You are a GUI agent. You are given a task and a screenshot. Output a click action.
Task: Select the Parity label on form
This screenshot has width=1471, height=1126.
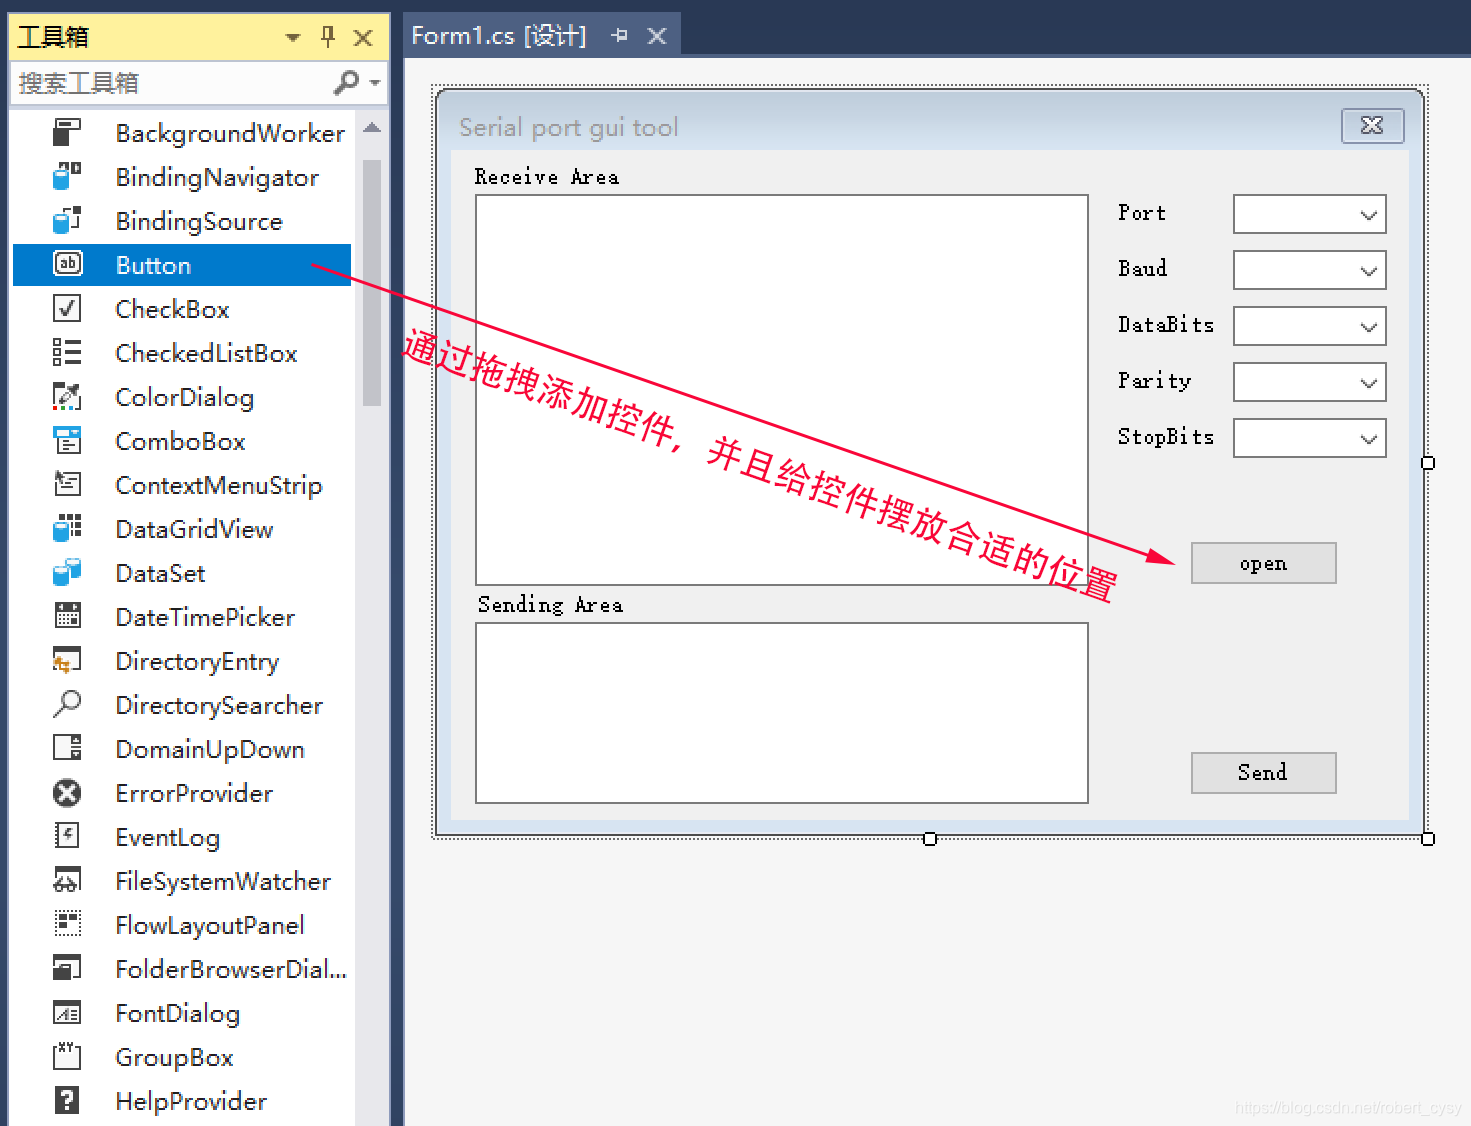1155,381
